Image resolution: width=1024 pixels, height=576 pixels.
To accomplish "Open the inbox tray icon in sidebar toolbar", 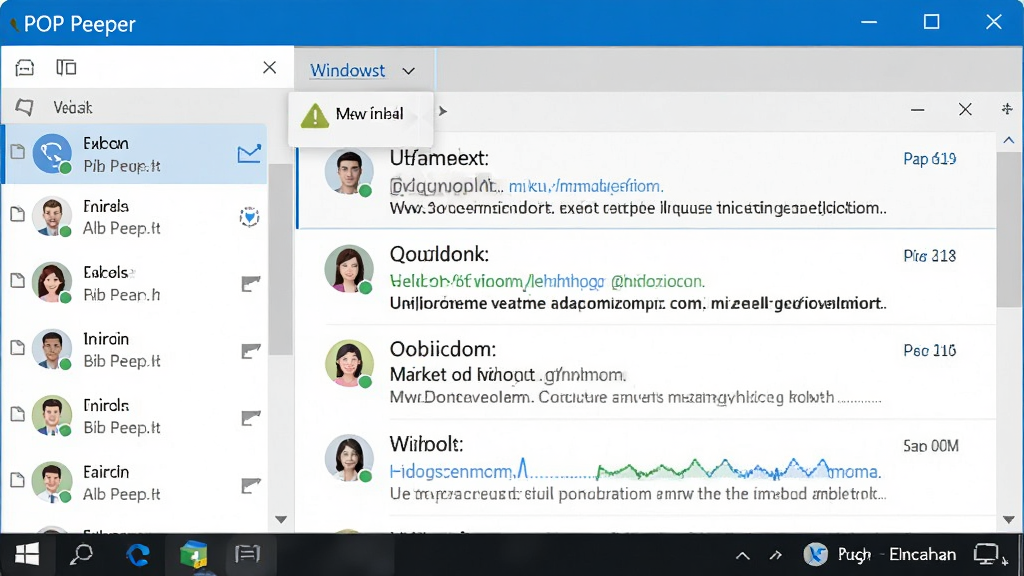I will click(25, 67).
